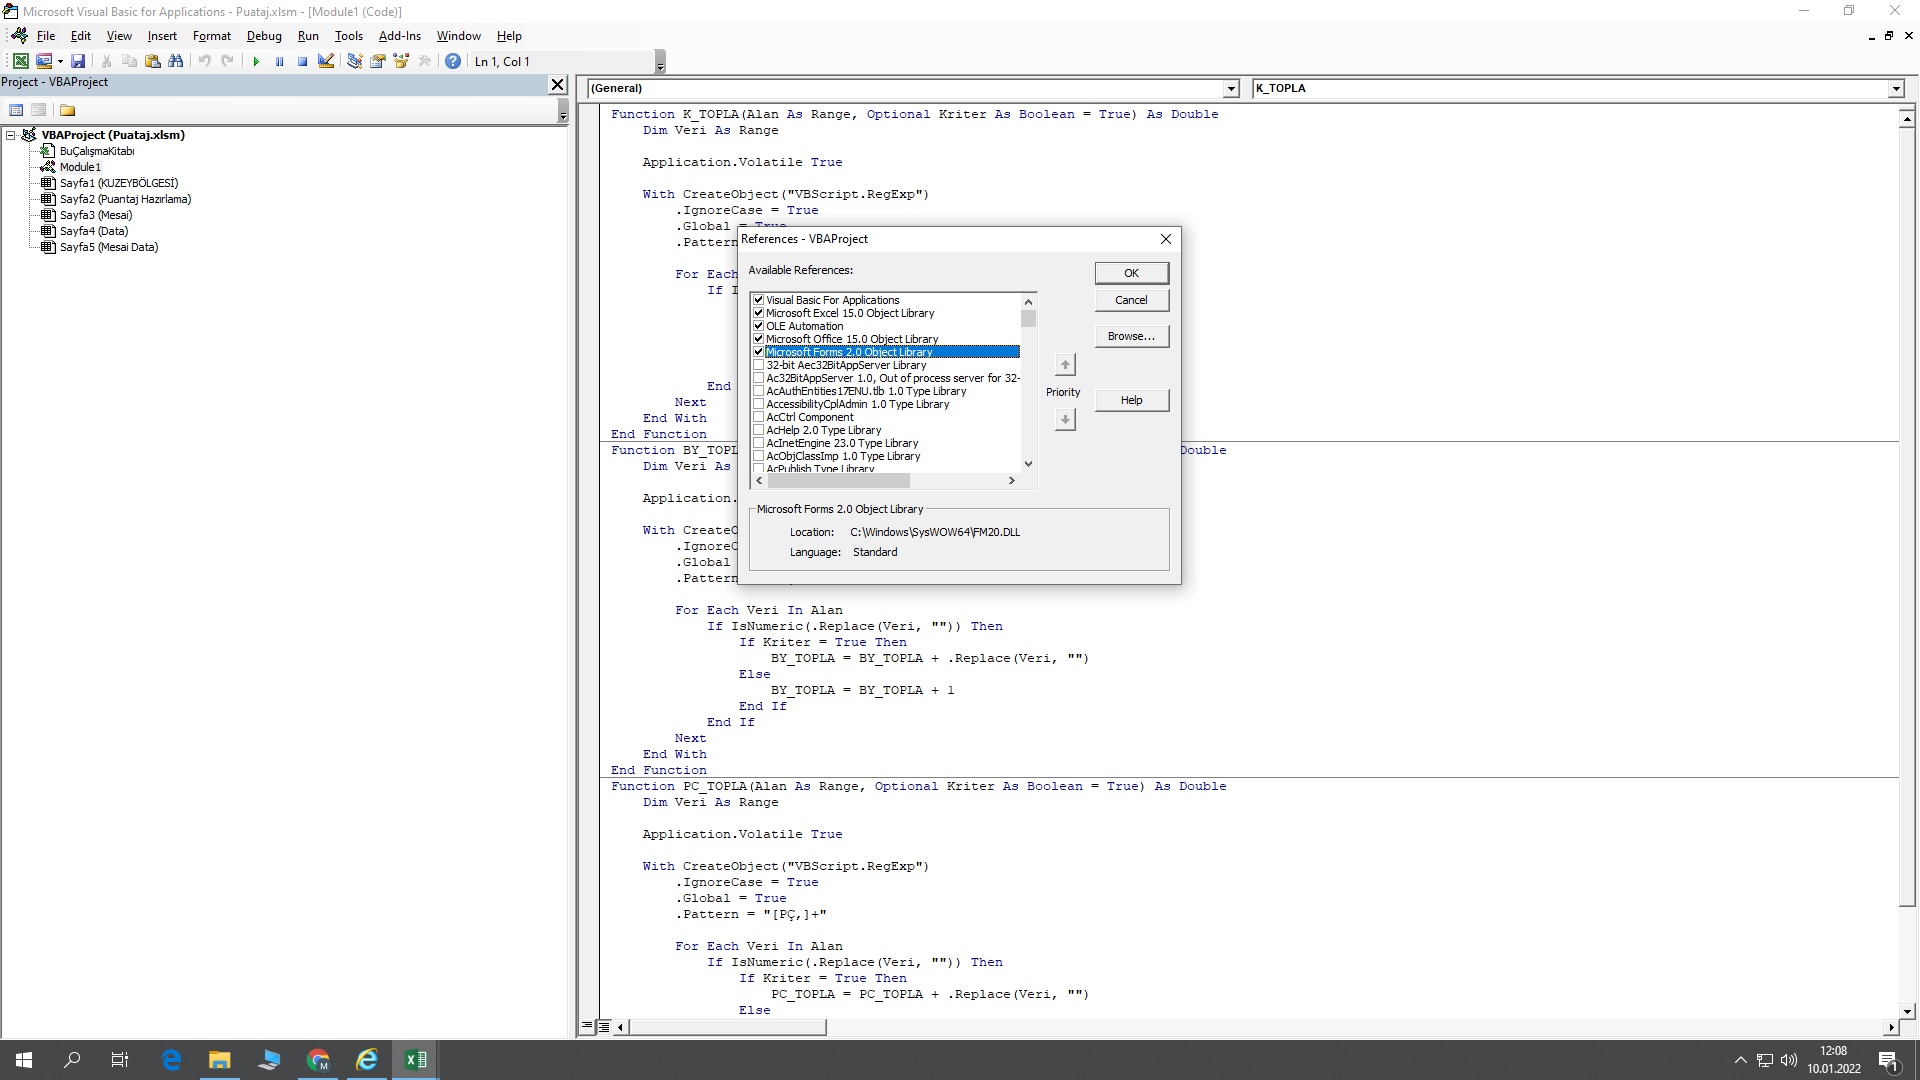Select Sayfa2 (Puantaj Hazırlama) sheet

(125, 199)
